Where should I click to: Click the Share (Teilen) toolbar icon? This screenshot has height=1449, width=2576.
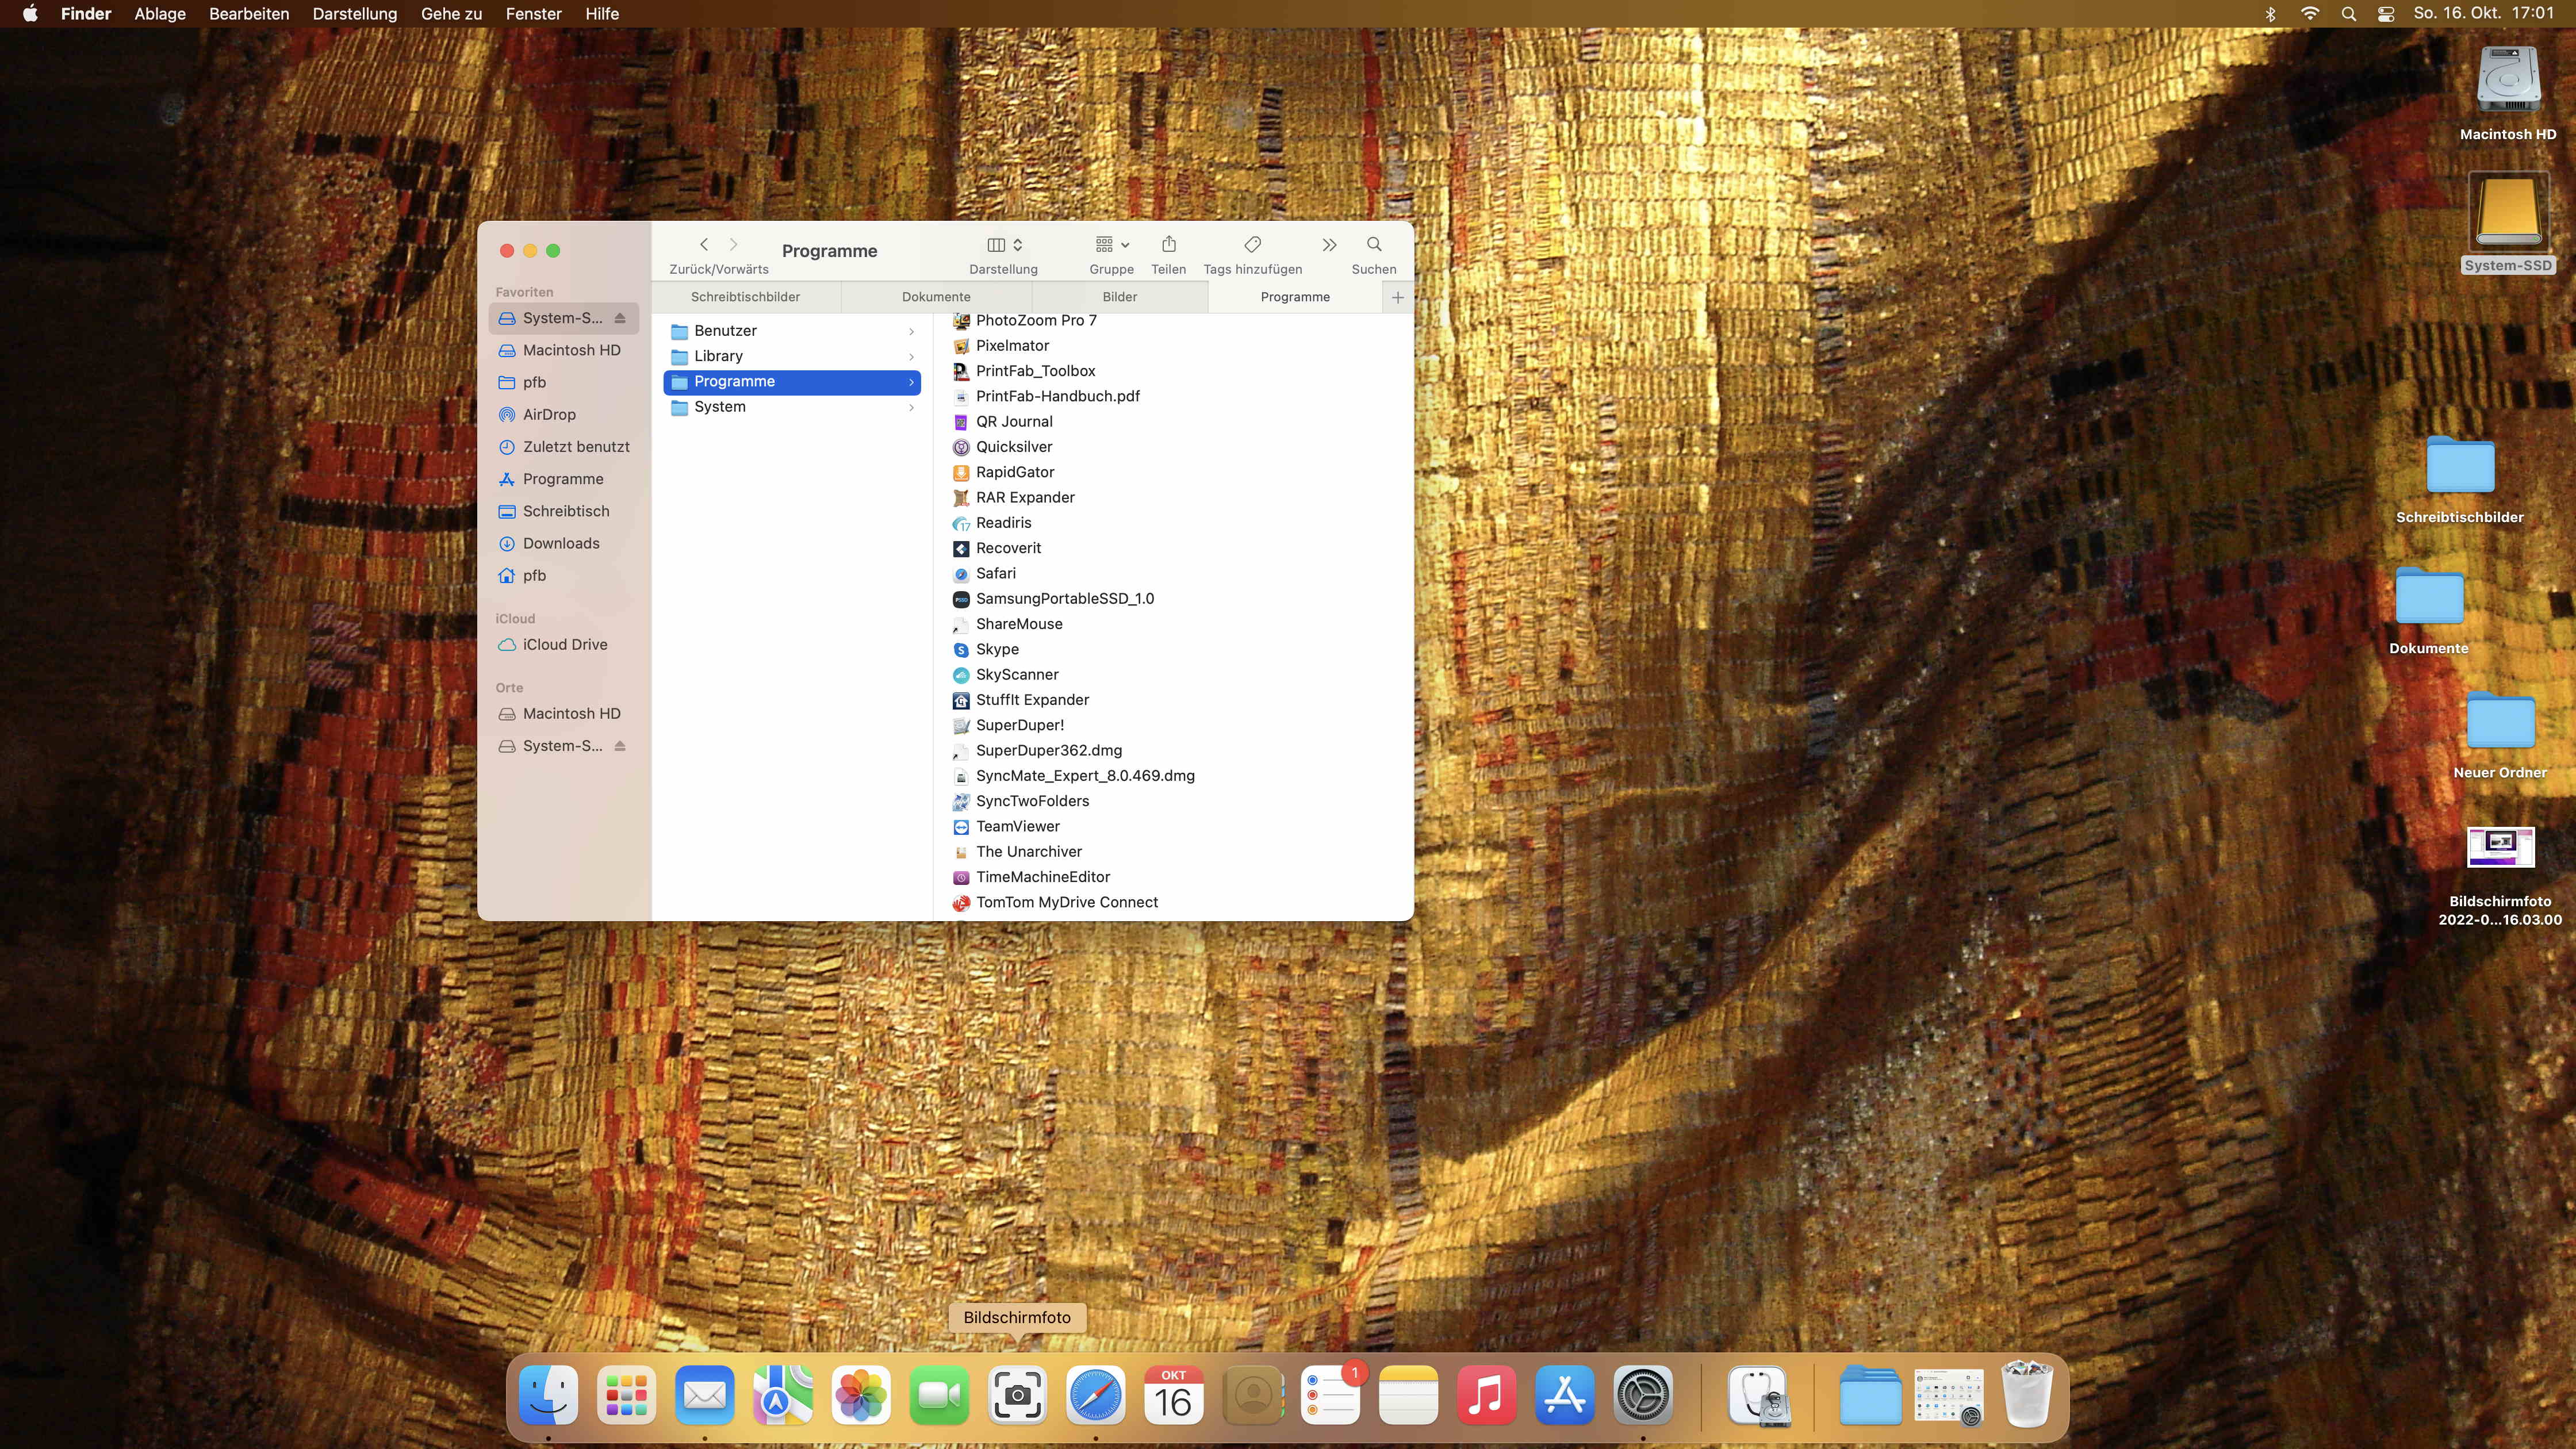point(1168,245)
